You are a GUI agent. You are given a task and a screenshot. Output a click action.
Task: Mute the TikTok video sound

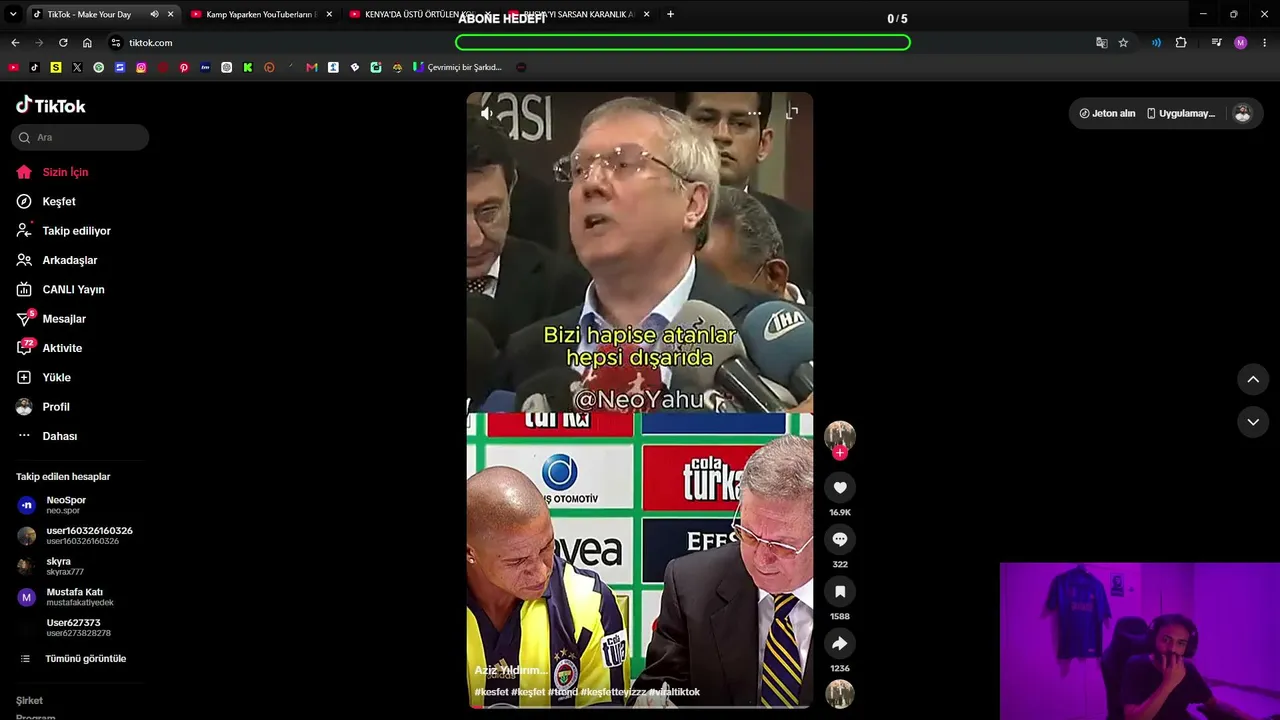(486, 113)
